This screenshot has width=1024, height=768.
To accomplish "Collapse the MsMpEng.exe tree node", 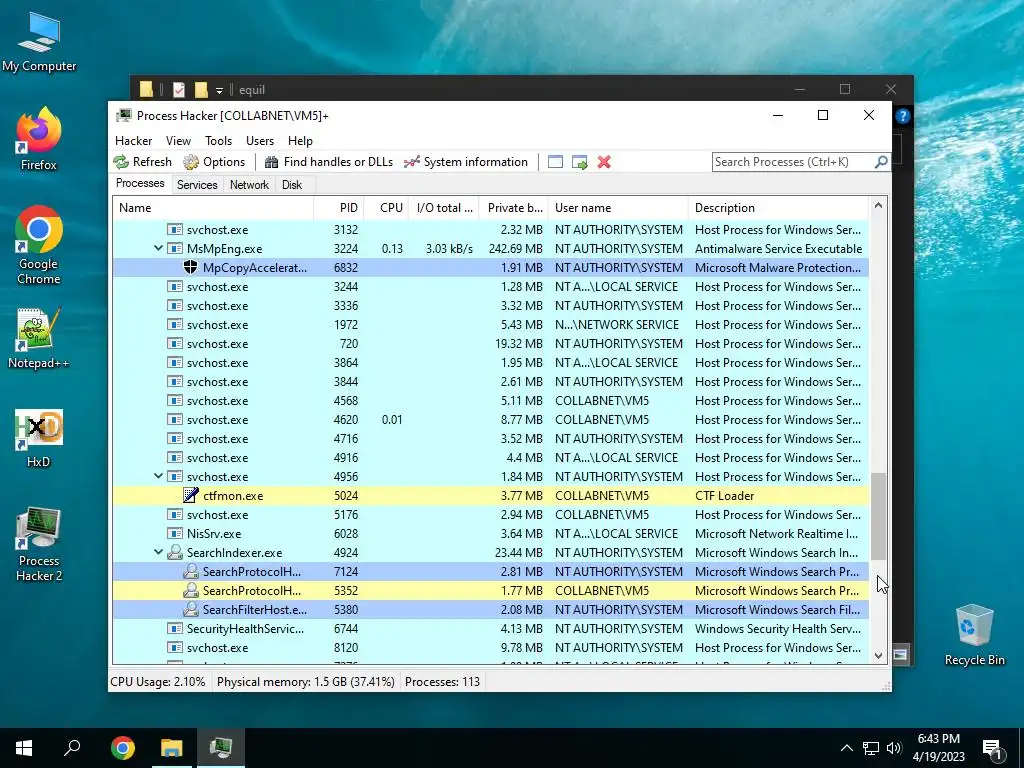I will [158, 248].
